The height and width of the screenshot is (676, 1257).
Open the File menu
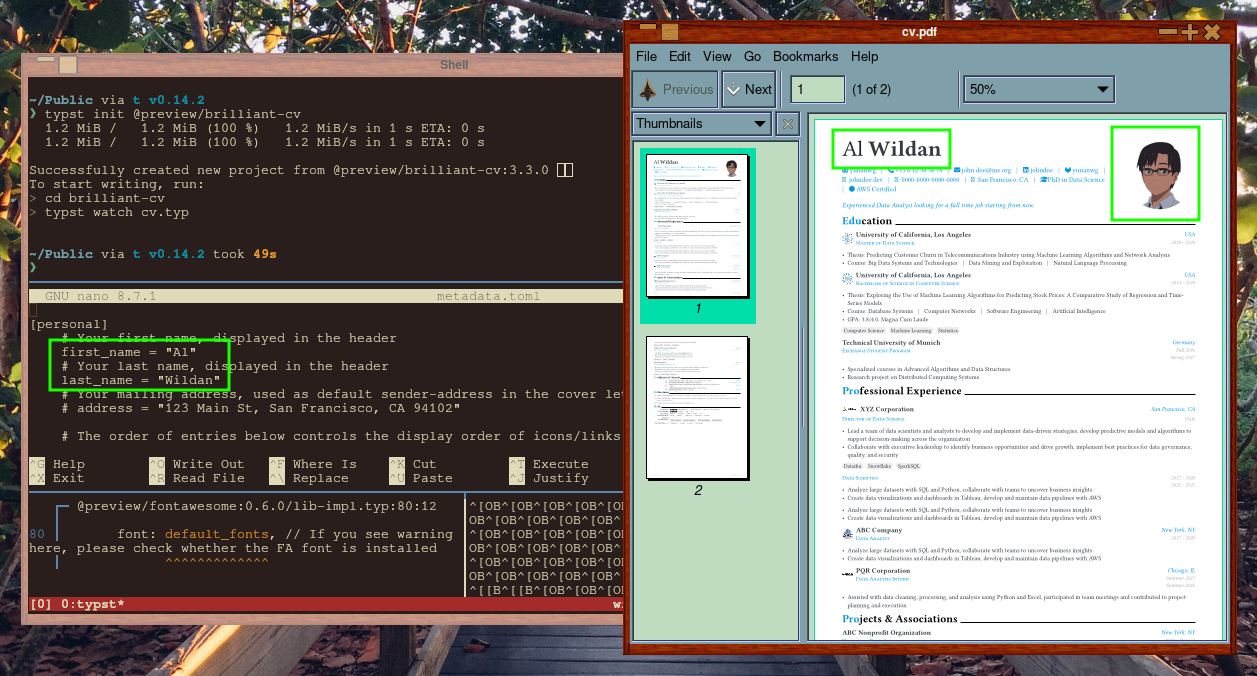(x=646, y=57)
